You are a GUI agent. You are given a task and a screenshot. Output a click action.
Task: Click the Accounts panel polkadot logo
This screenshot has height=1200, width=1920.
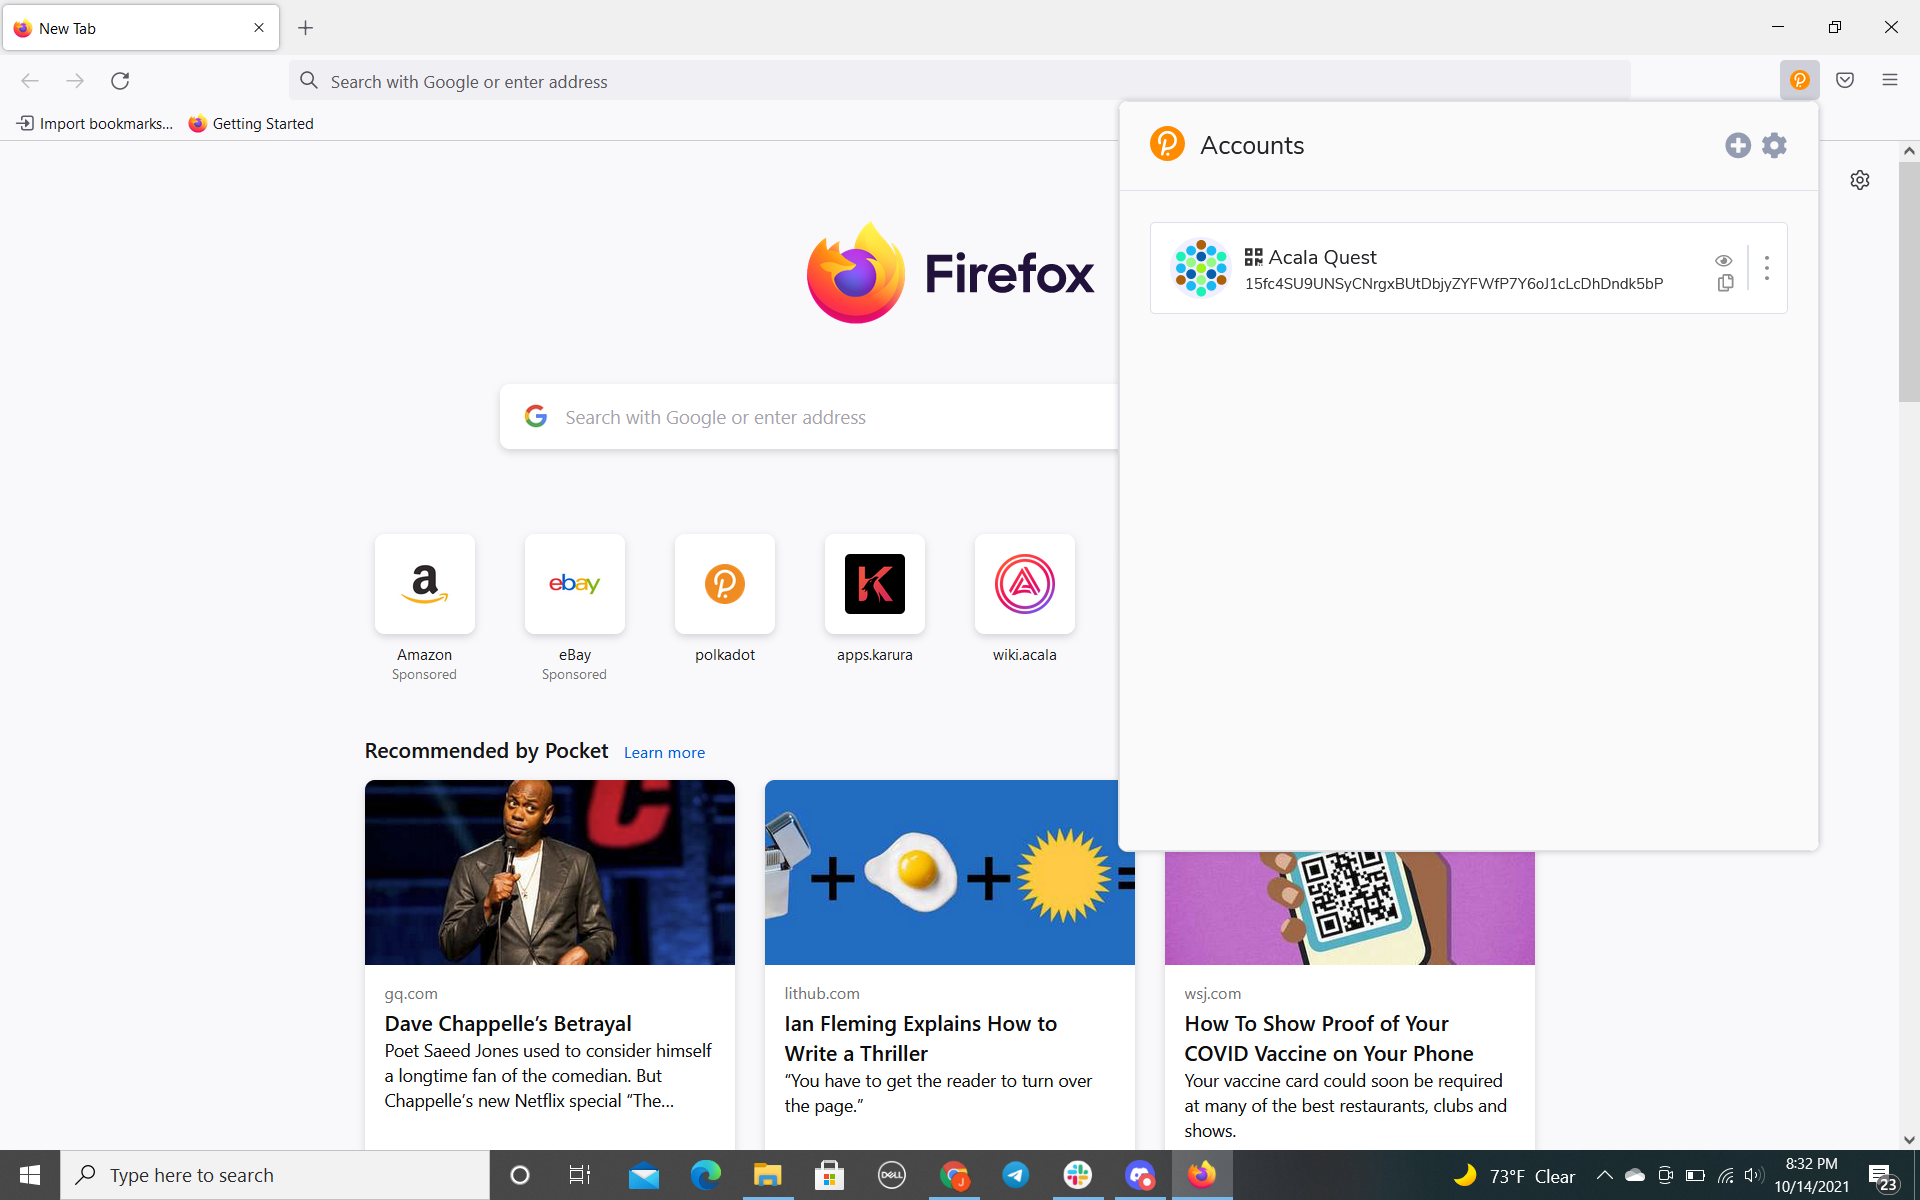(x=1167, y=144)
